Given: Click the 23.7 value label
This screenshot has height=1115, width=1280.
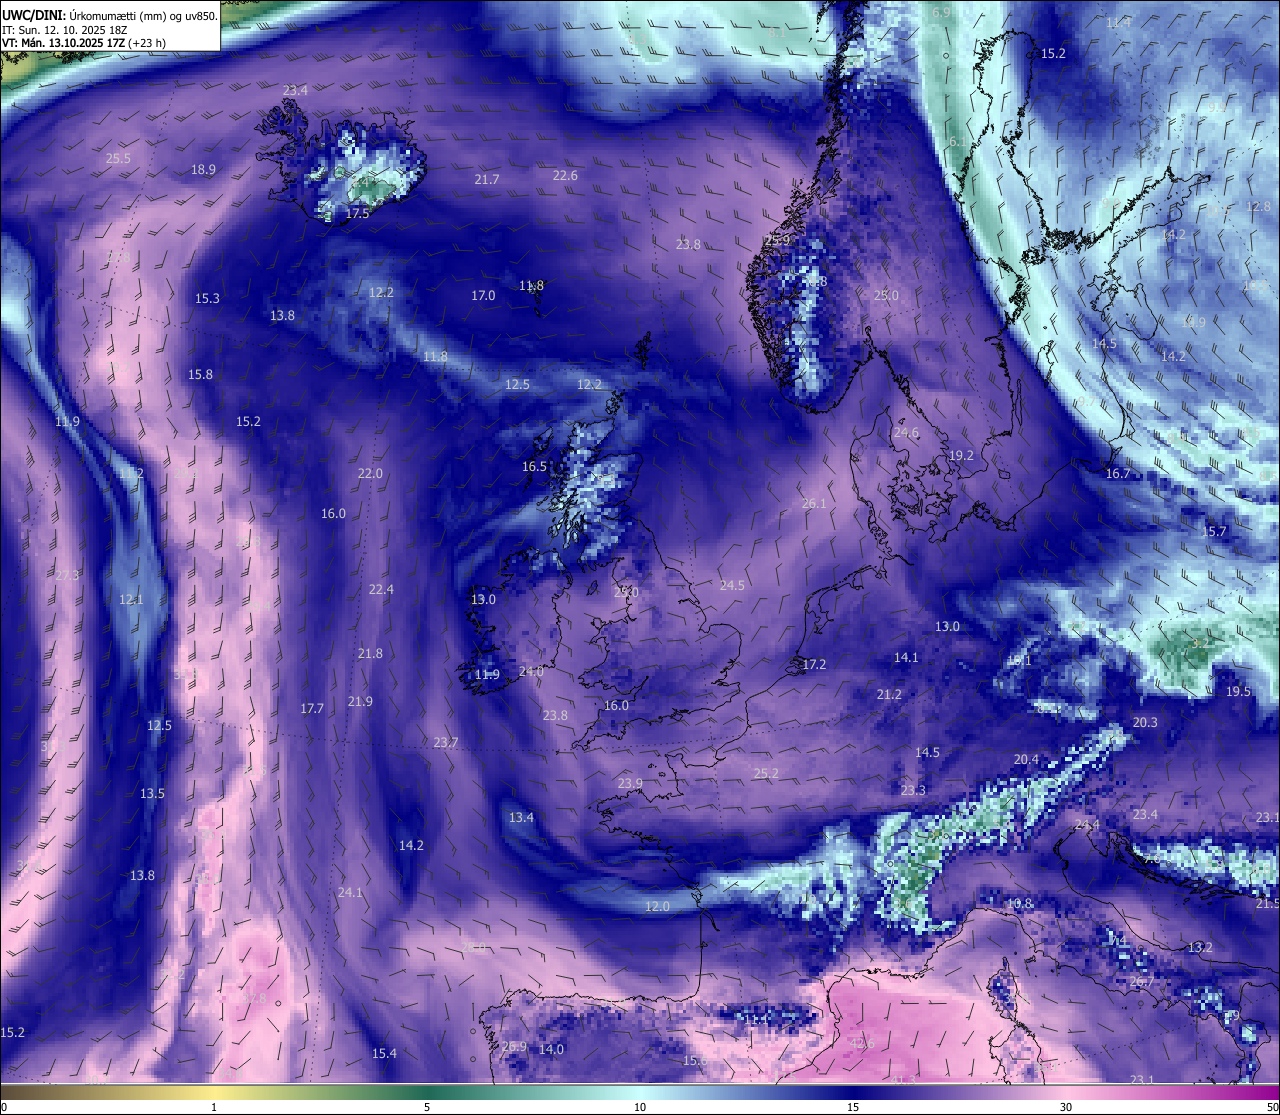Looking at the screenshot, I should [x=446, y=743].
